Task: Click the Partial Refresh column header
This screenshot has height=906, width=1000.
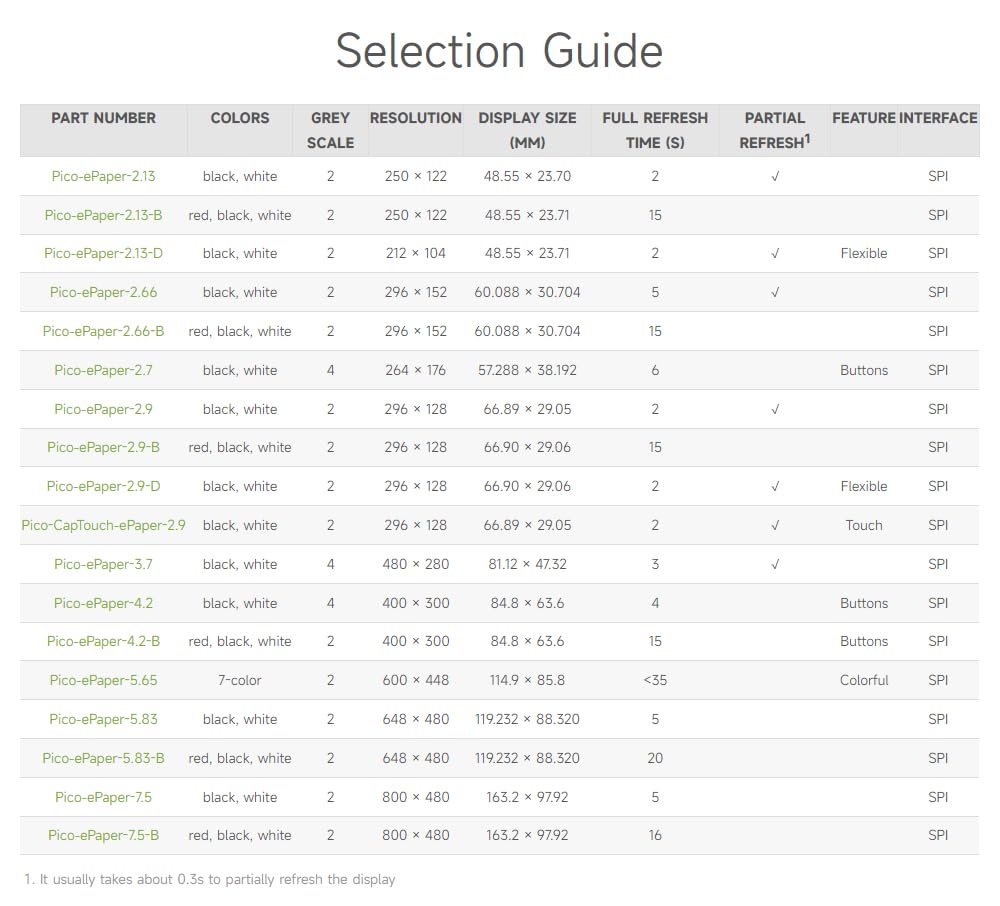Action: click(774, 130)
